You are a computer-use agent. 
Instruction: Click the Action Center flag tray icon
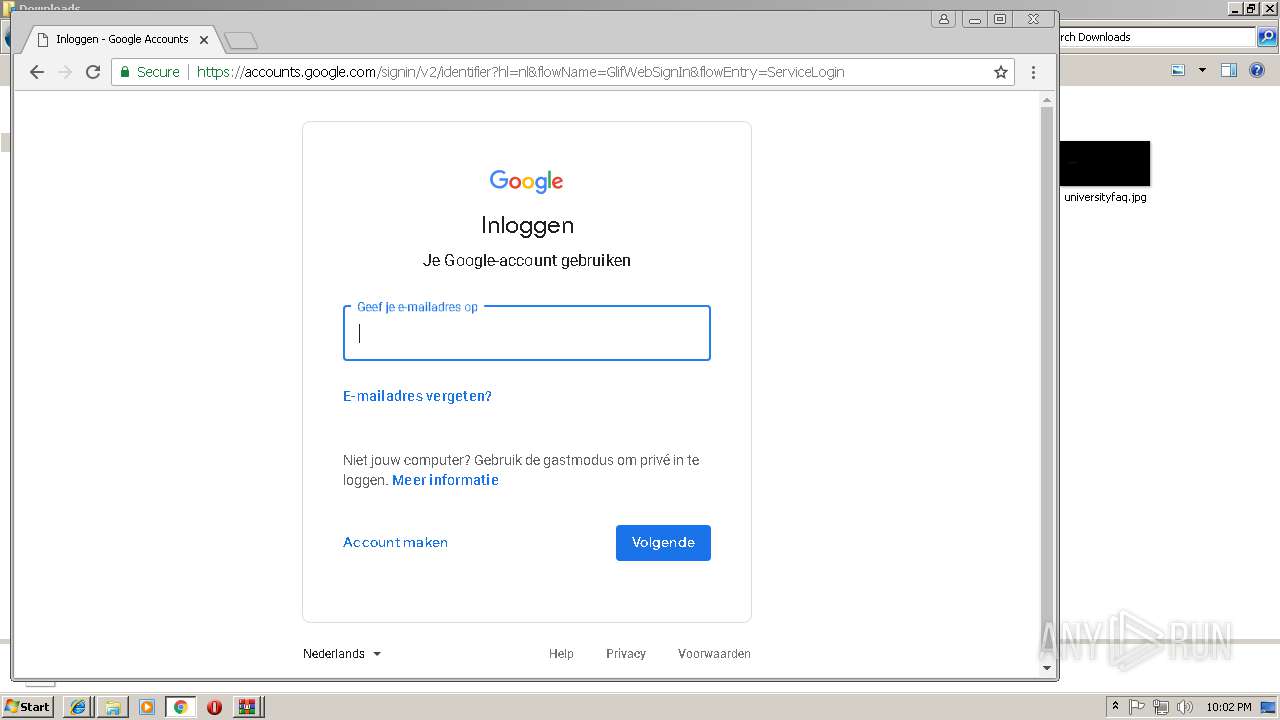pos(1137,707)
